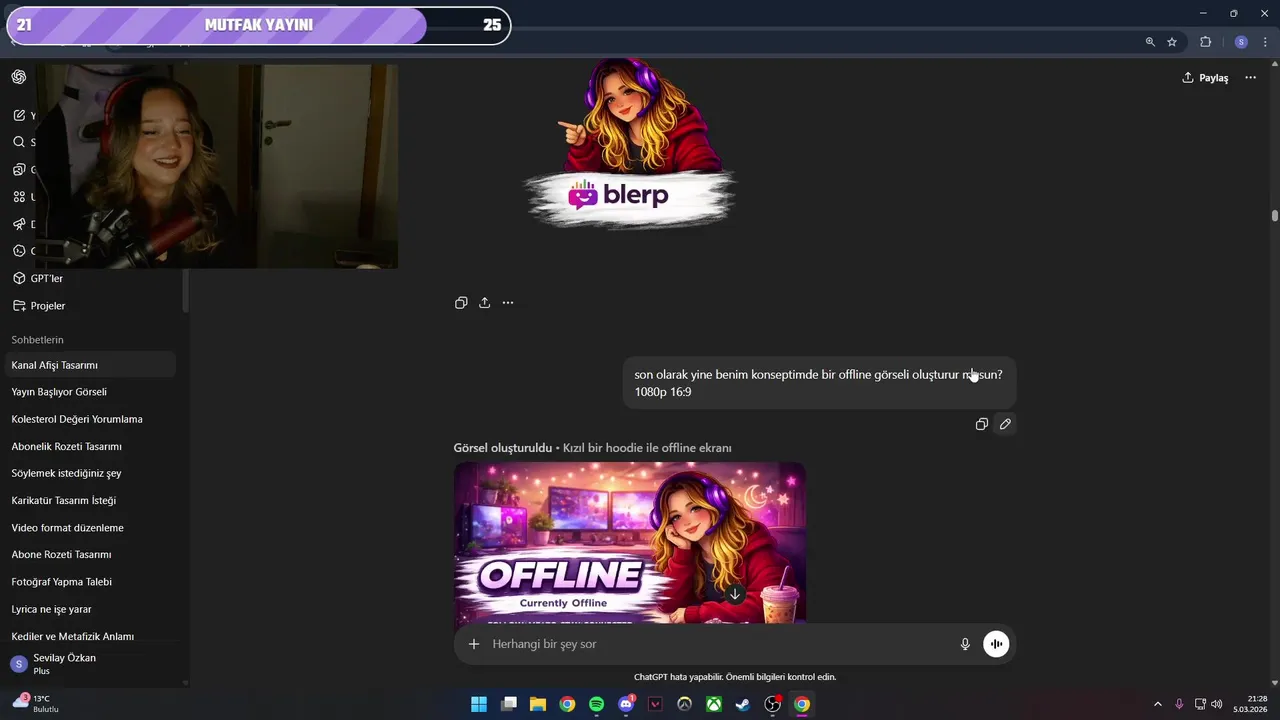The image size is (1280, 720).
Task: Open the three-dot conversation options menu
Action: (x=1250, y=78)
